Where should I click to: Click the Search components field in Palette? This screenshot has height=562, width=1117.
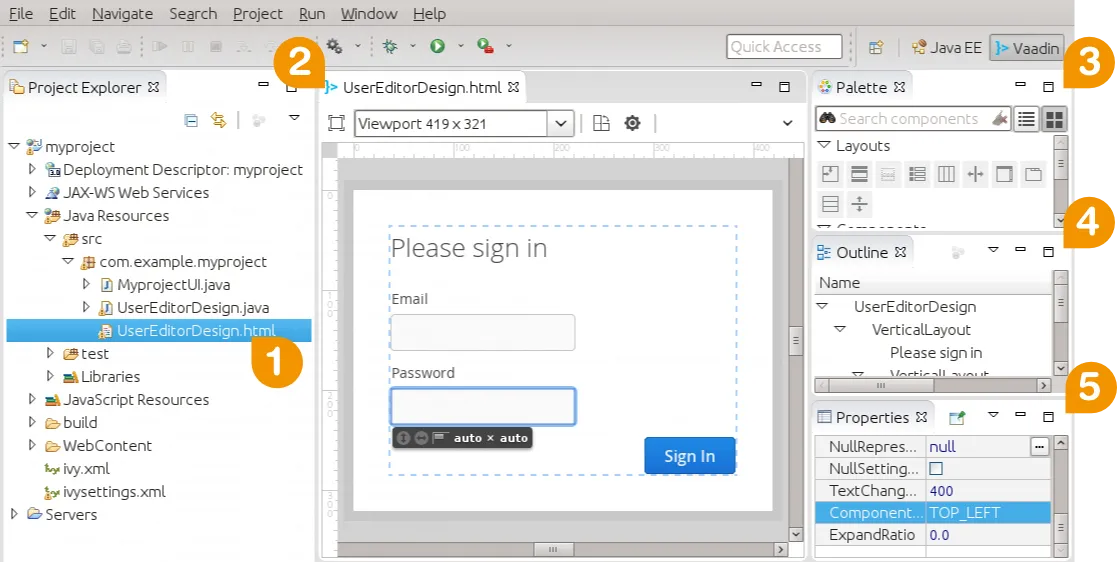pos(914,119)
